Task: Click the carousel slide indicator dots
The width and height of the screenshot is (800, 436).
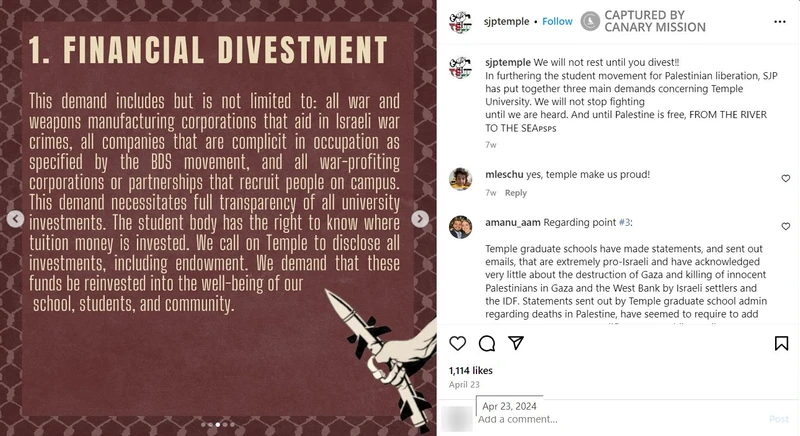Action: click(x=218, y=425)
